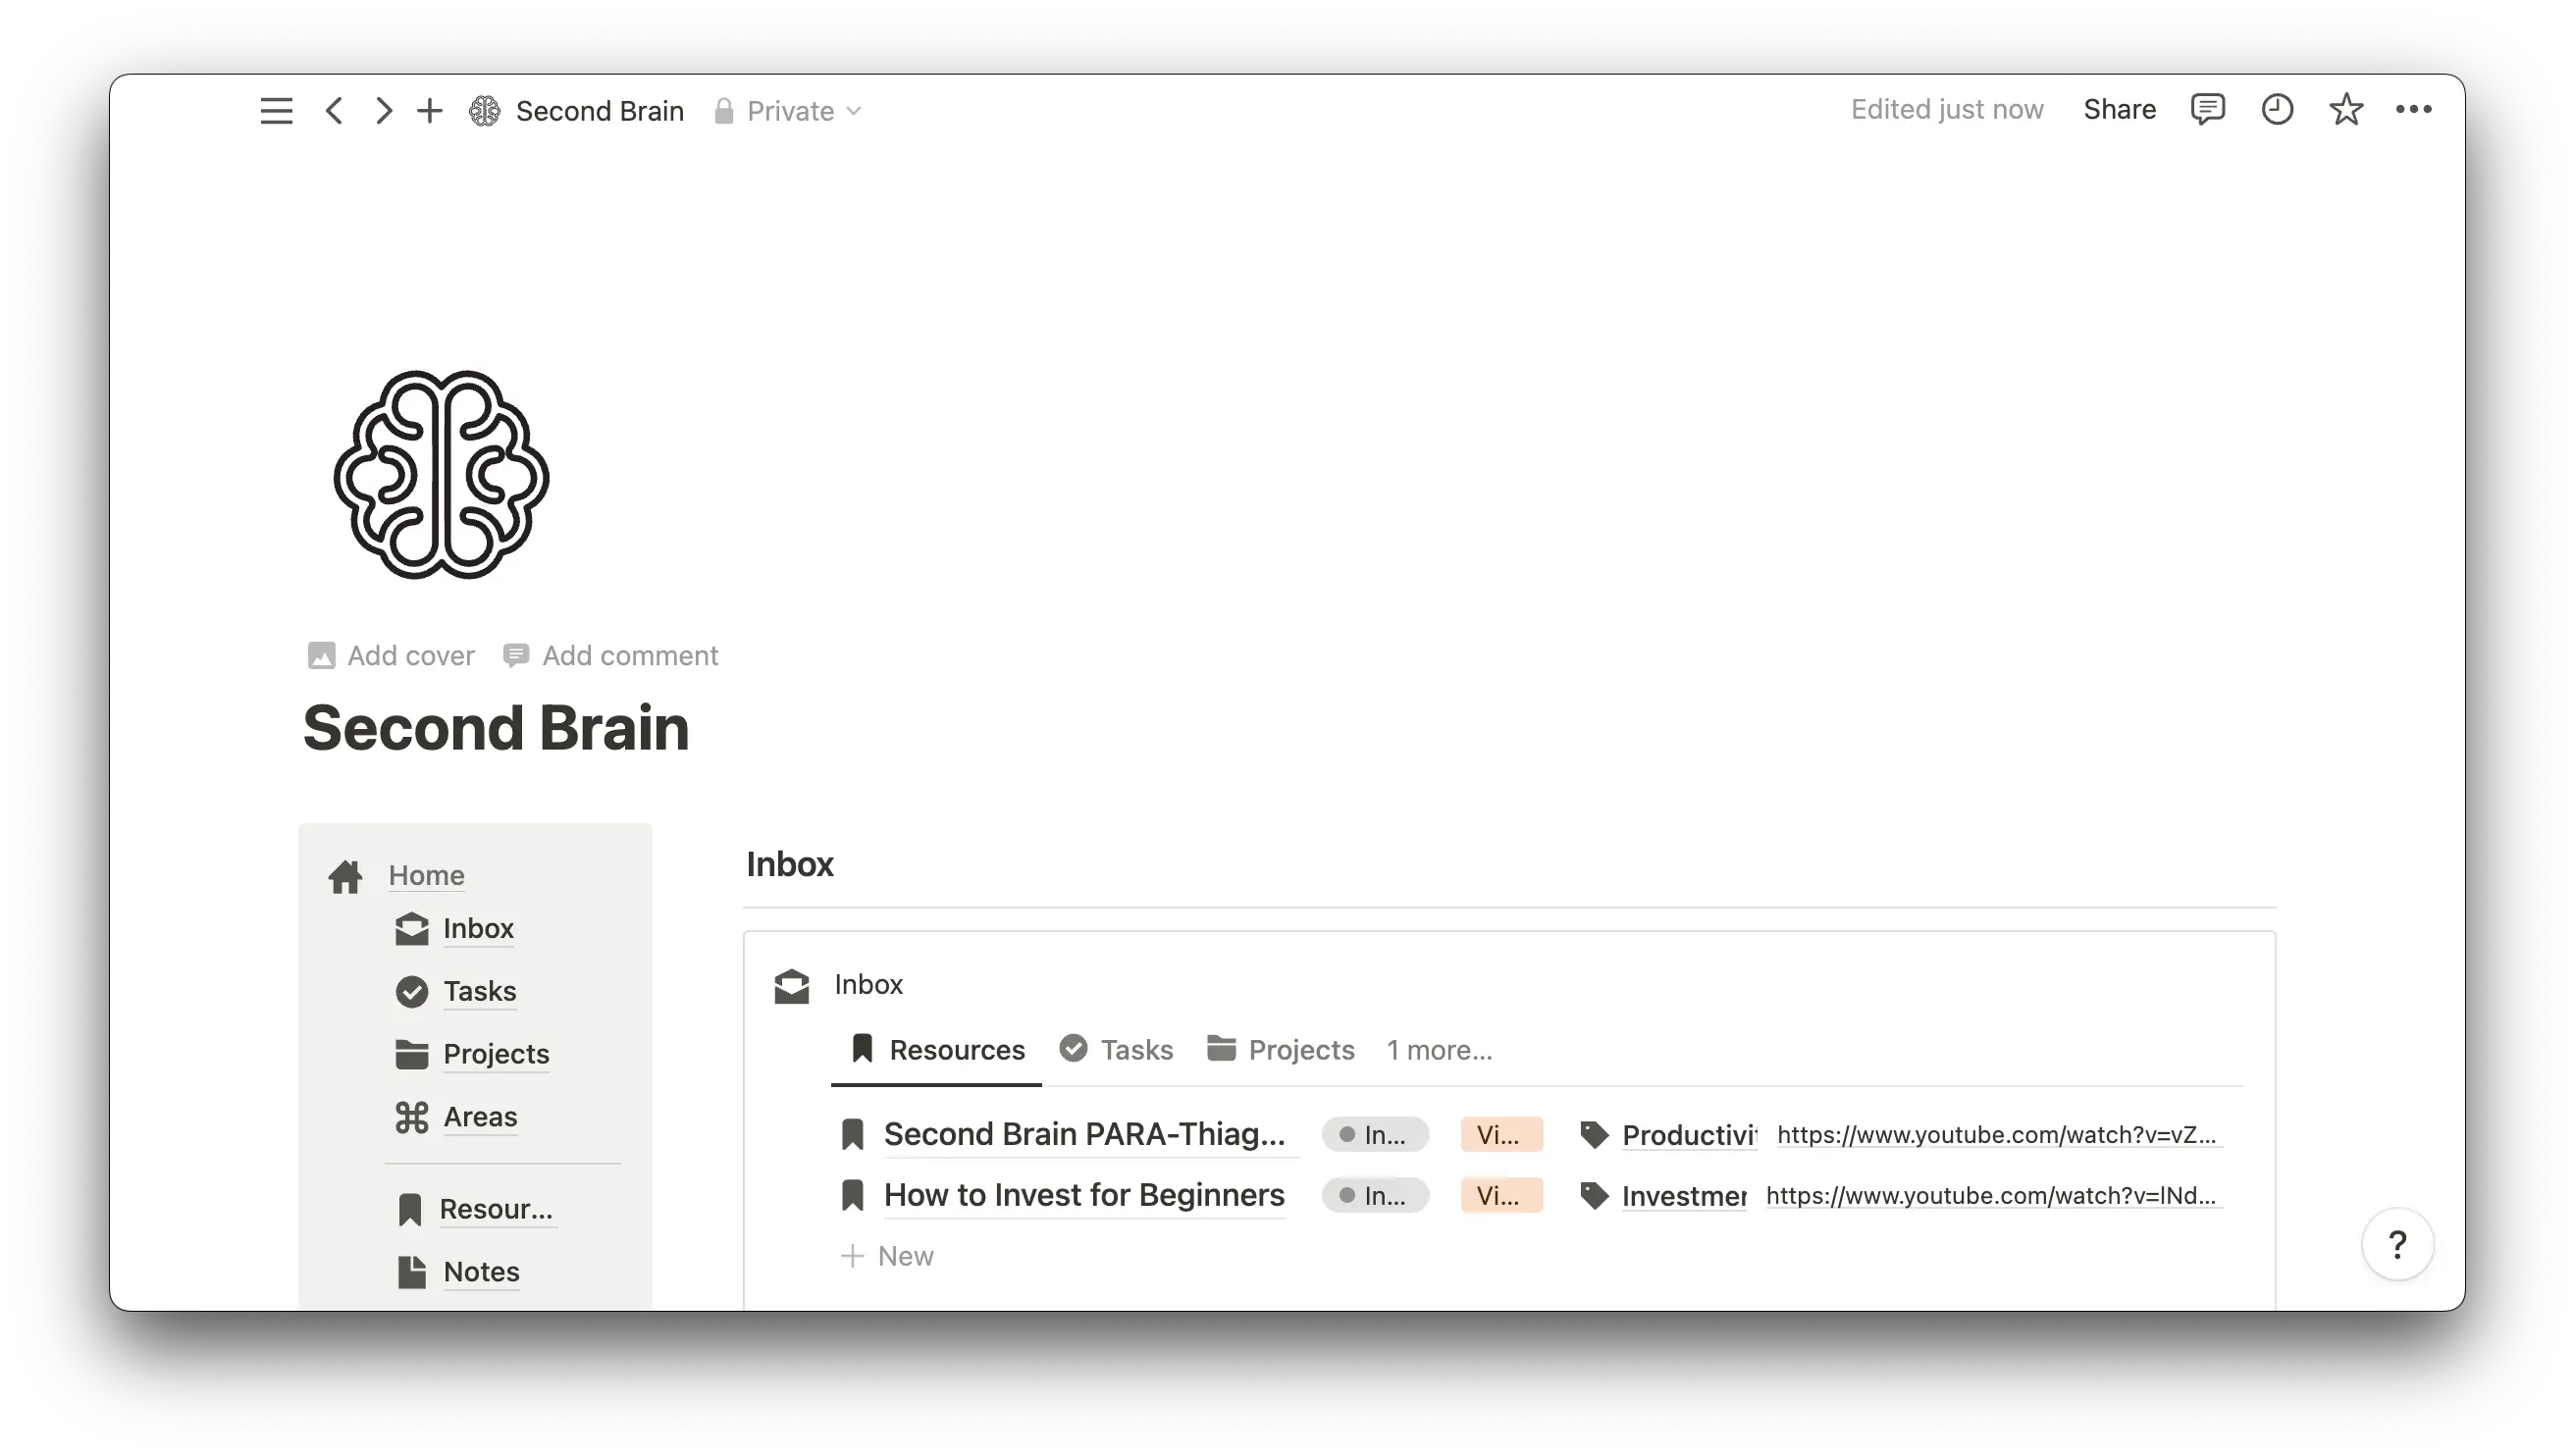This screenshot has height=1456, width=2575.
Task: Open Areas via the command key icon
Action: coord(411,1117)
